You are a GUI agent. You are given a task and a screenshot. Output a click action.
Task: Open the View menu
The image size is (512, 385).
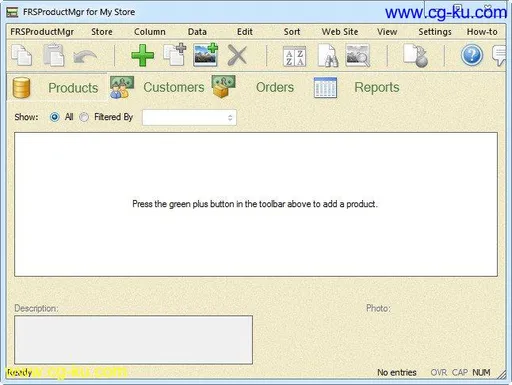pyautogui.click(x=387, y=32)
